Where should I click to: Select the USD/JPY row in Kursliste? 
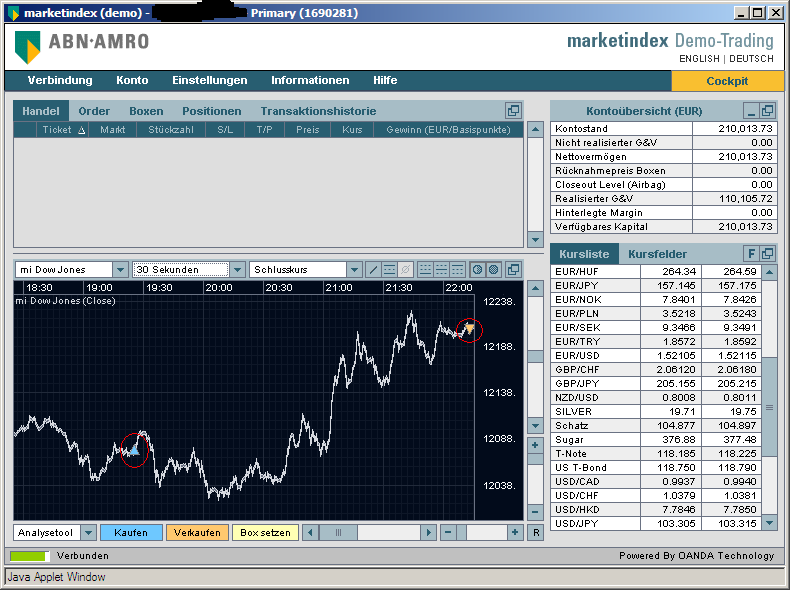coord(656,523)
